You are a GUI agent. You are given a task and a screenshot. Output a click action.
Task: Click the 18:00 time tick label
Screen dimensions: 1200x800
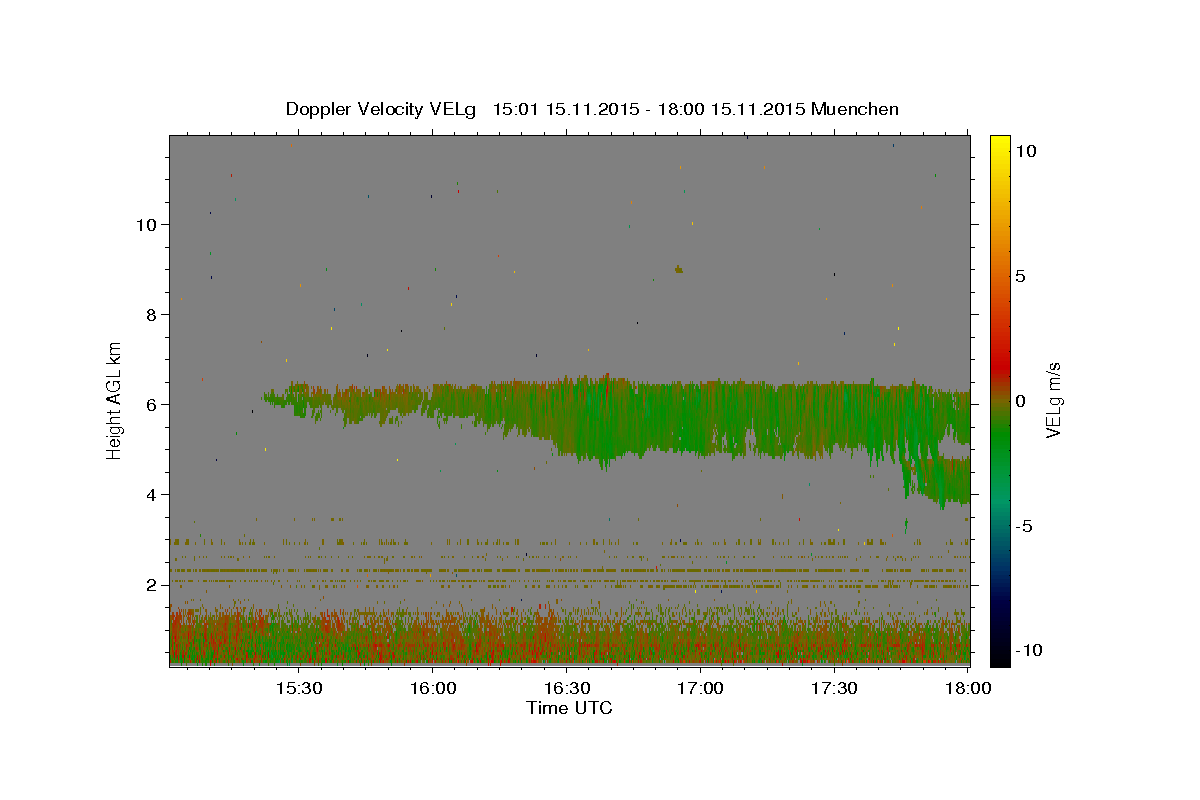[x=968, y=689]
